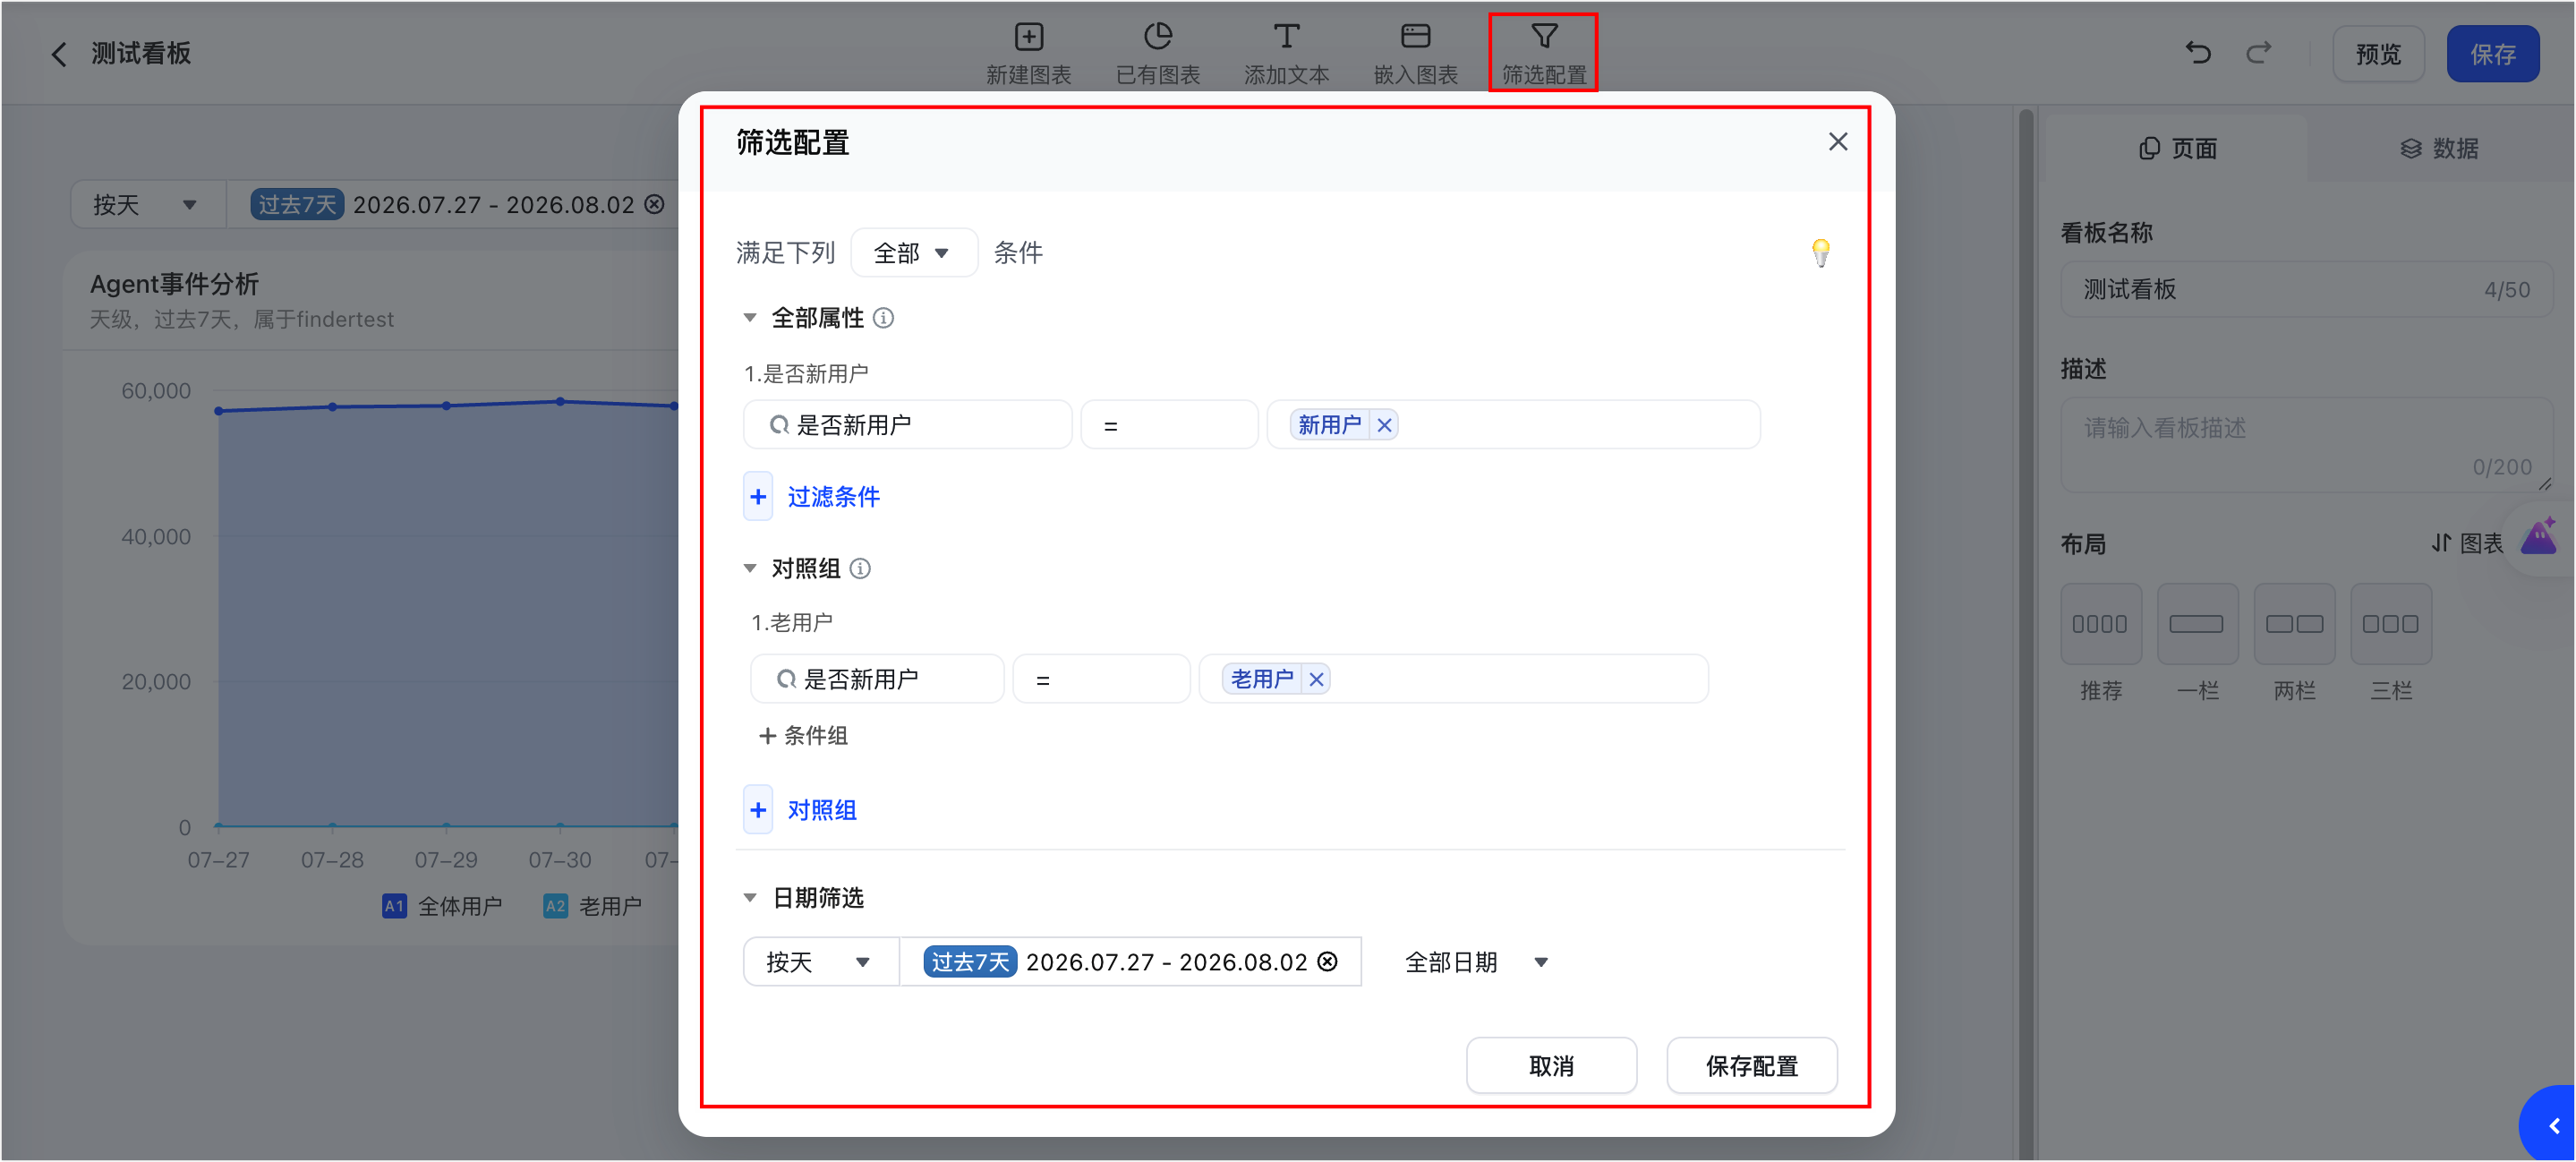The height and width of the screenshot is (1162, 2576).
Task: Collapse the 全部属性 section
Action: [x=749, y=318]
